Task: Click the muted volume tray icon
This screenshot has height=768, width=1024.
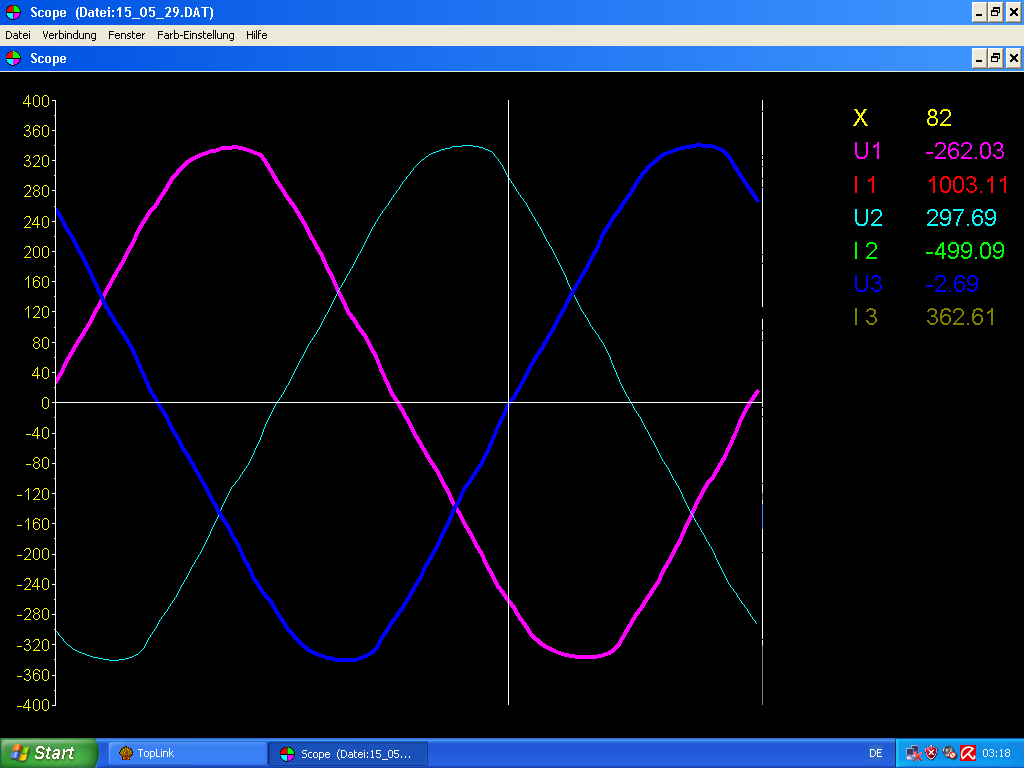Action: [949, 753]
